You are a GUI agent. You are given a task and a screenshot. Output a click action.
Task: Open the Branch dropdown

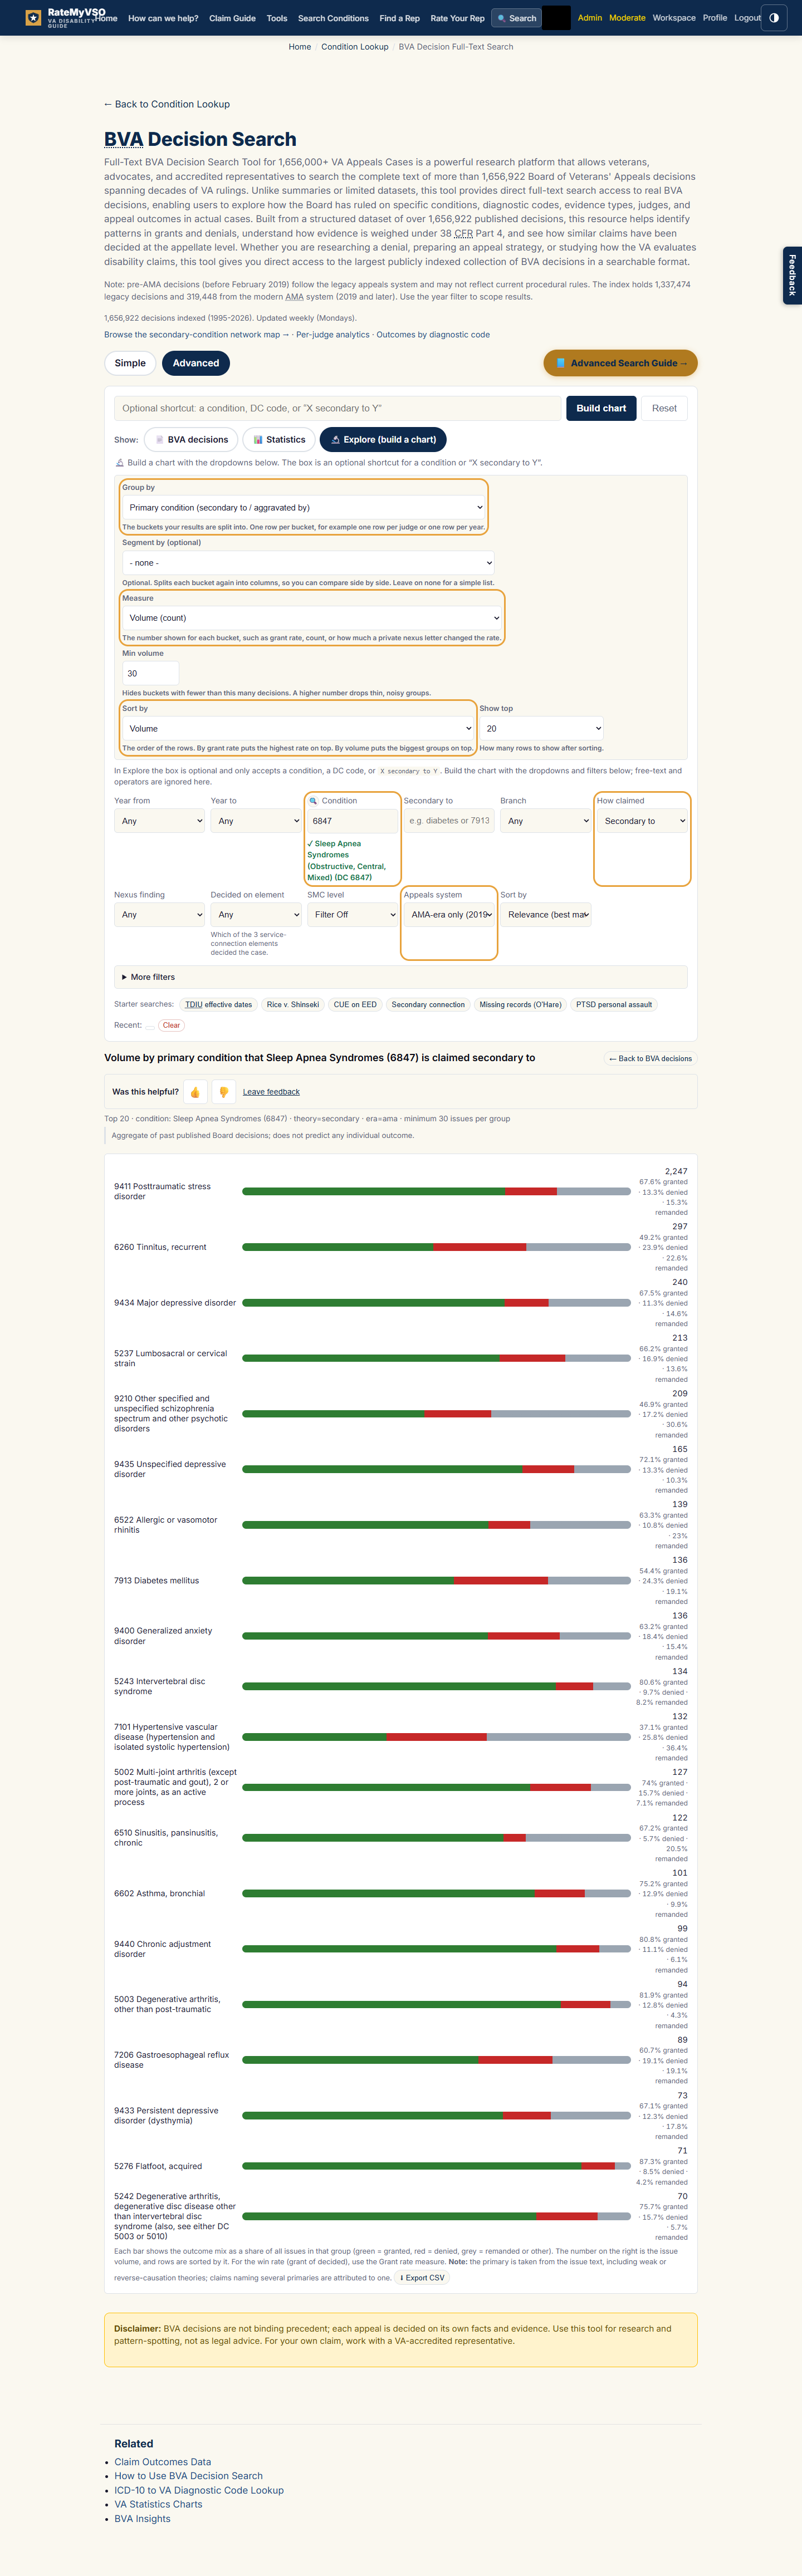pos(546,821)
